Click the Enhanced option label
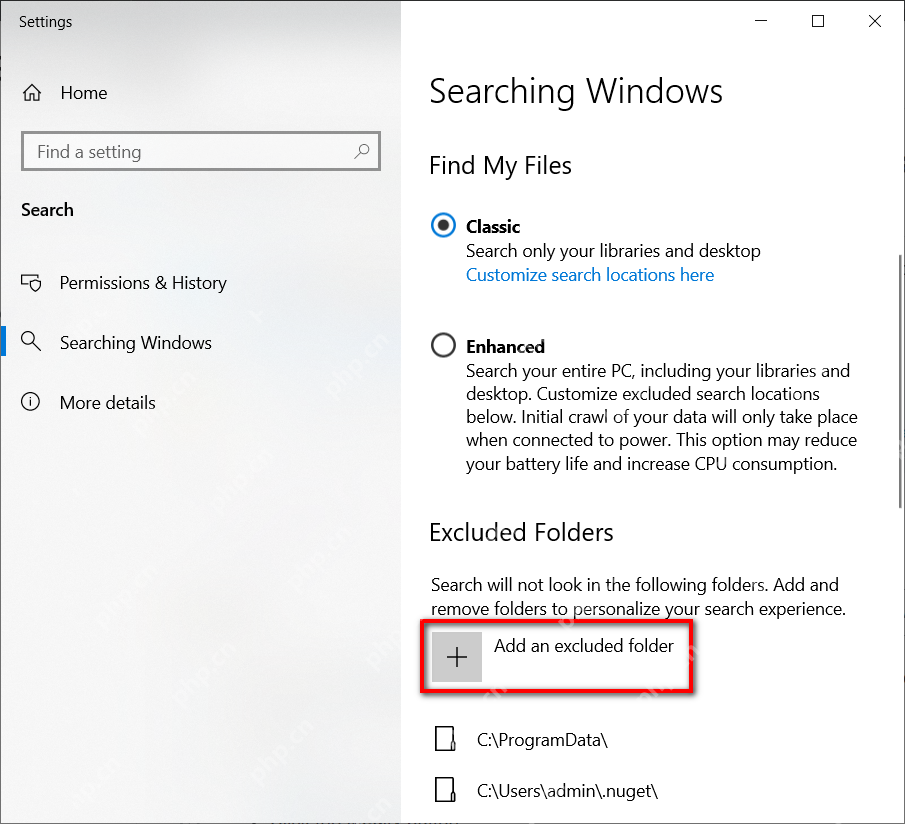The height and width of the screenshot is (824, 905). click(x=505, y=346)
